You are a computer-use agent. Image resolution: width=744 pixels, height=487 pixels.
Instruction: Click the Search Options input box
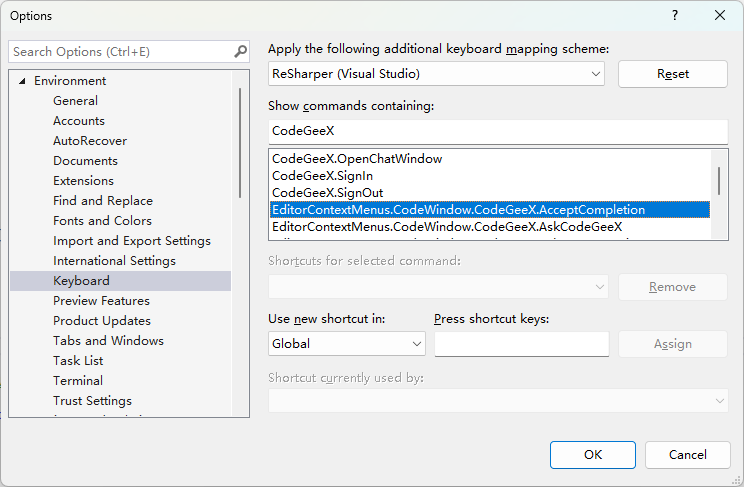[x=120, y=51]
